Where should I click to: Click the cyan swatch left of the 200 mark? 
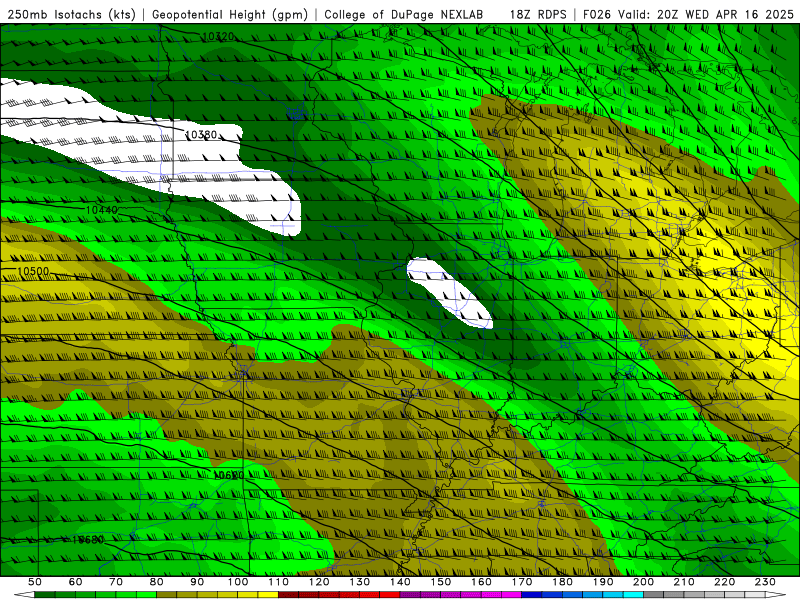click(633, 595)
